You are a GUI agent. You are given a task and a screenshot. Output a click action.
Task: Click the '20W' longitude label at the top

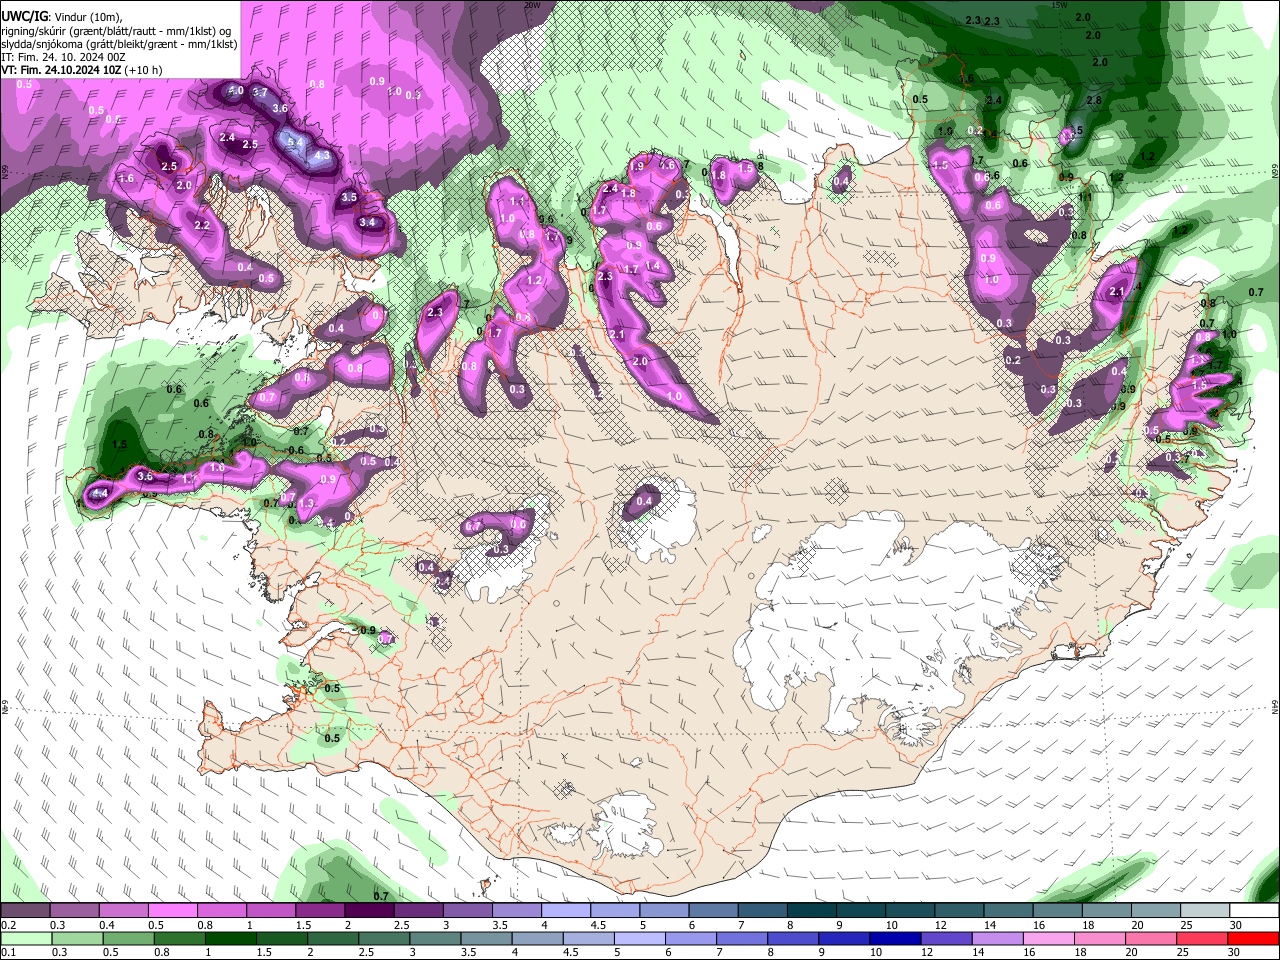tap(532, 5)
